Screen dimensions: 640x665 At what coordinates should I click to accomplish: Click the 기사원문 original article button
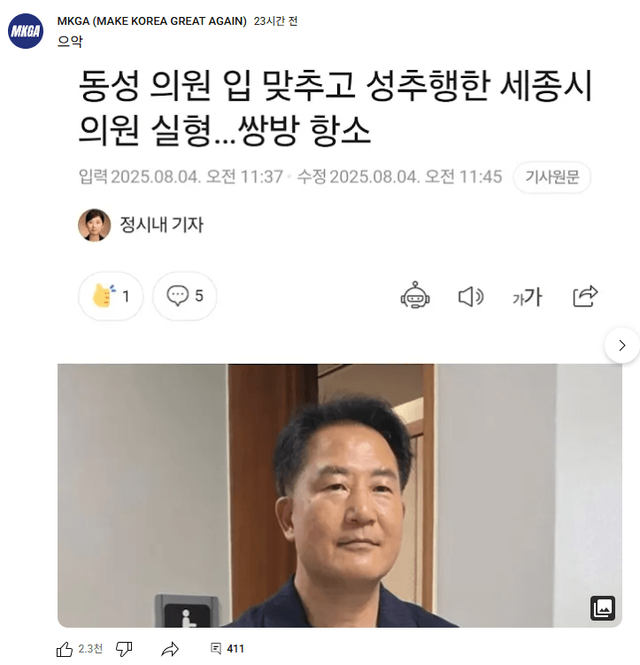point(552,177)
